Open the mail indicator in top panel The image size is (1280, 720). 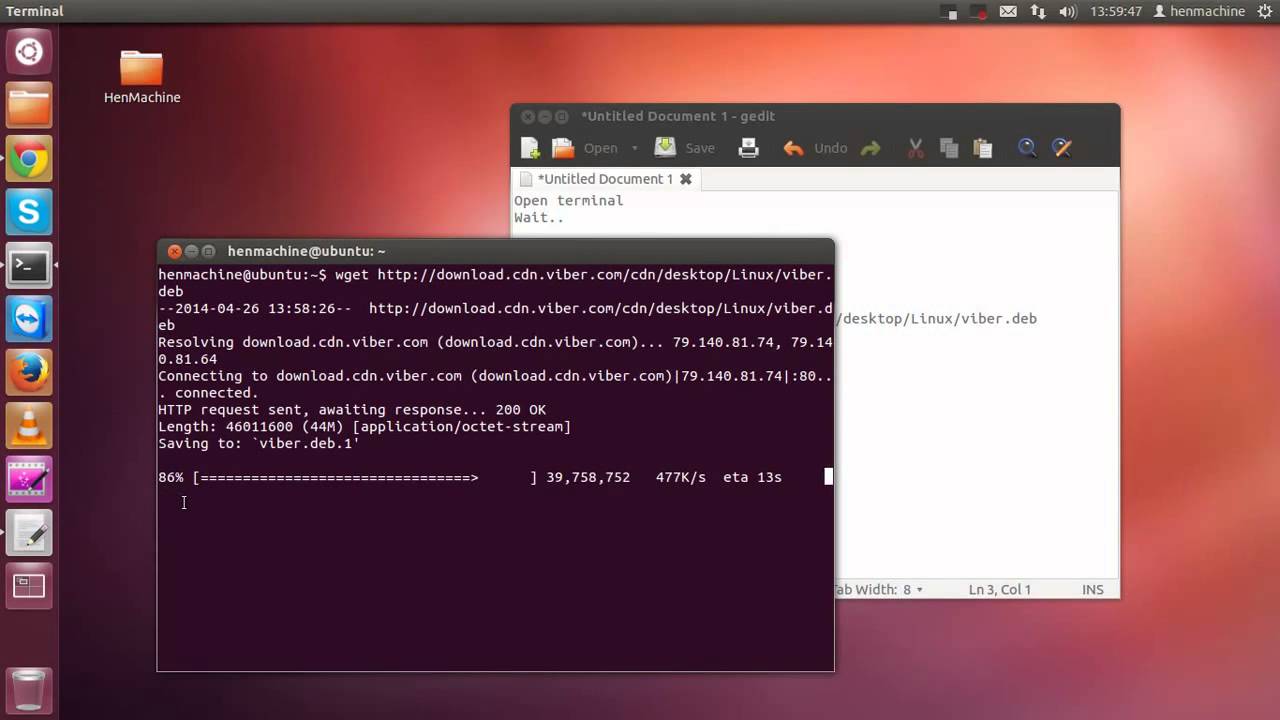[x=1008, y=12]
